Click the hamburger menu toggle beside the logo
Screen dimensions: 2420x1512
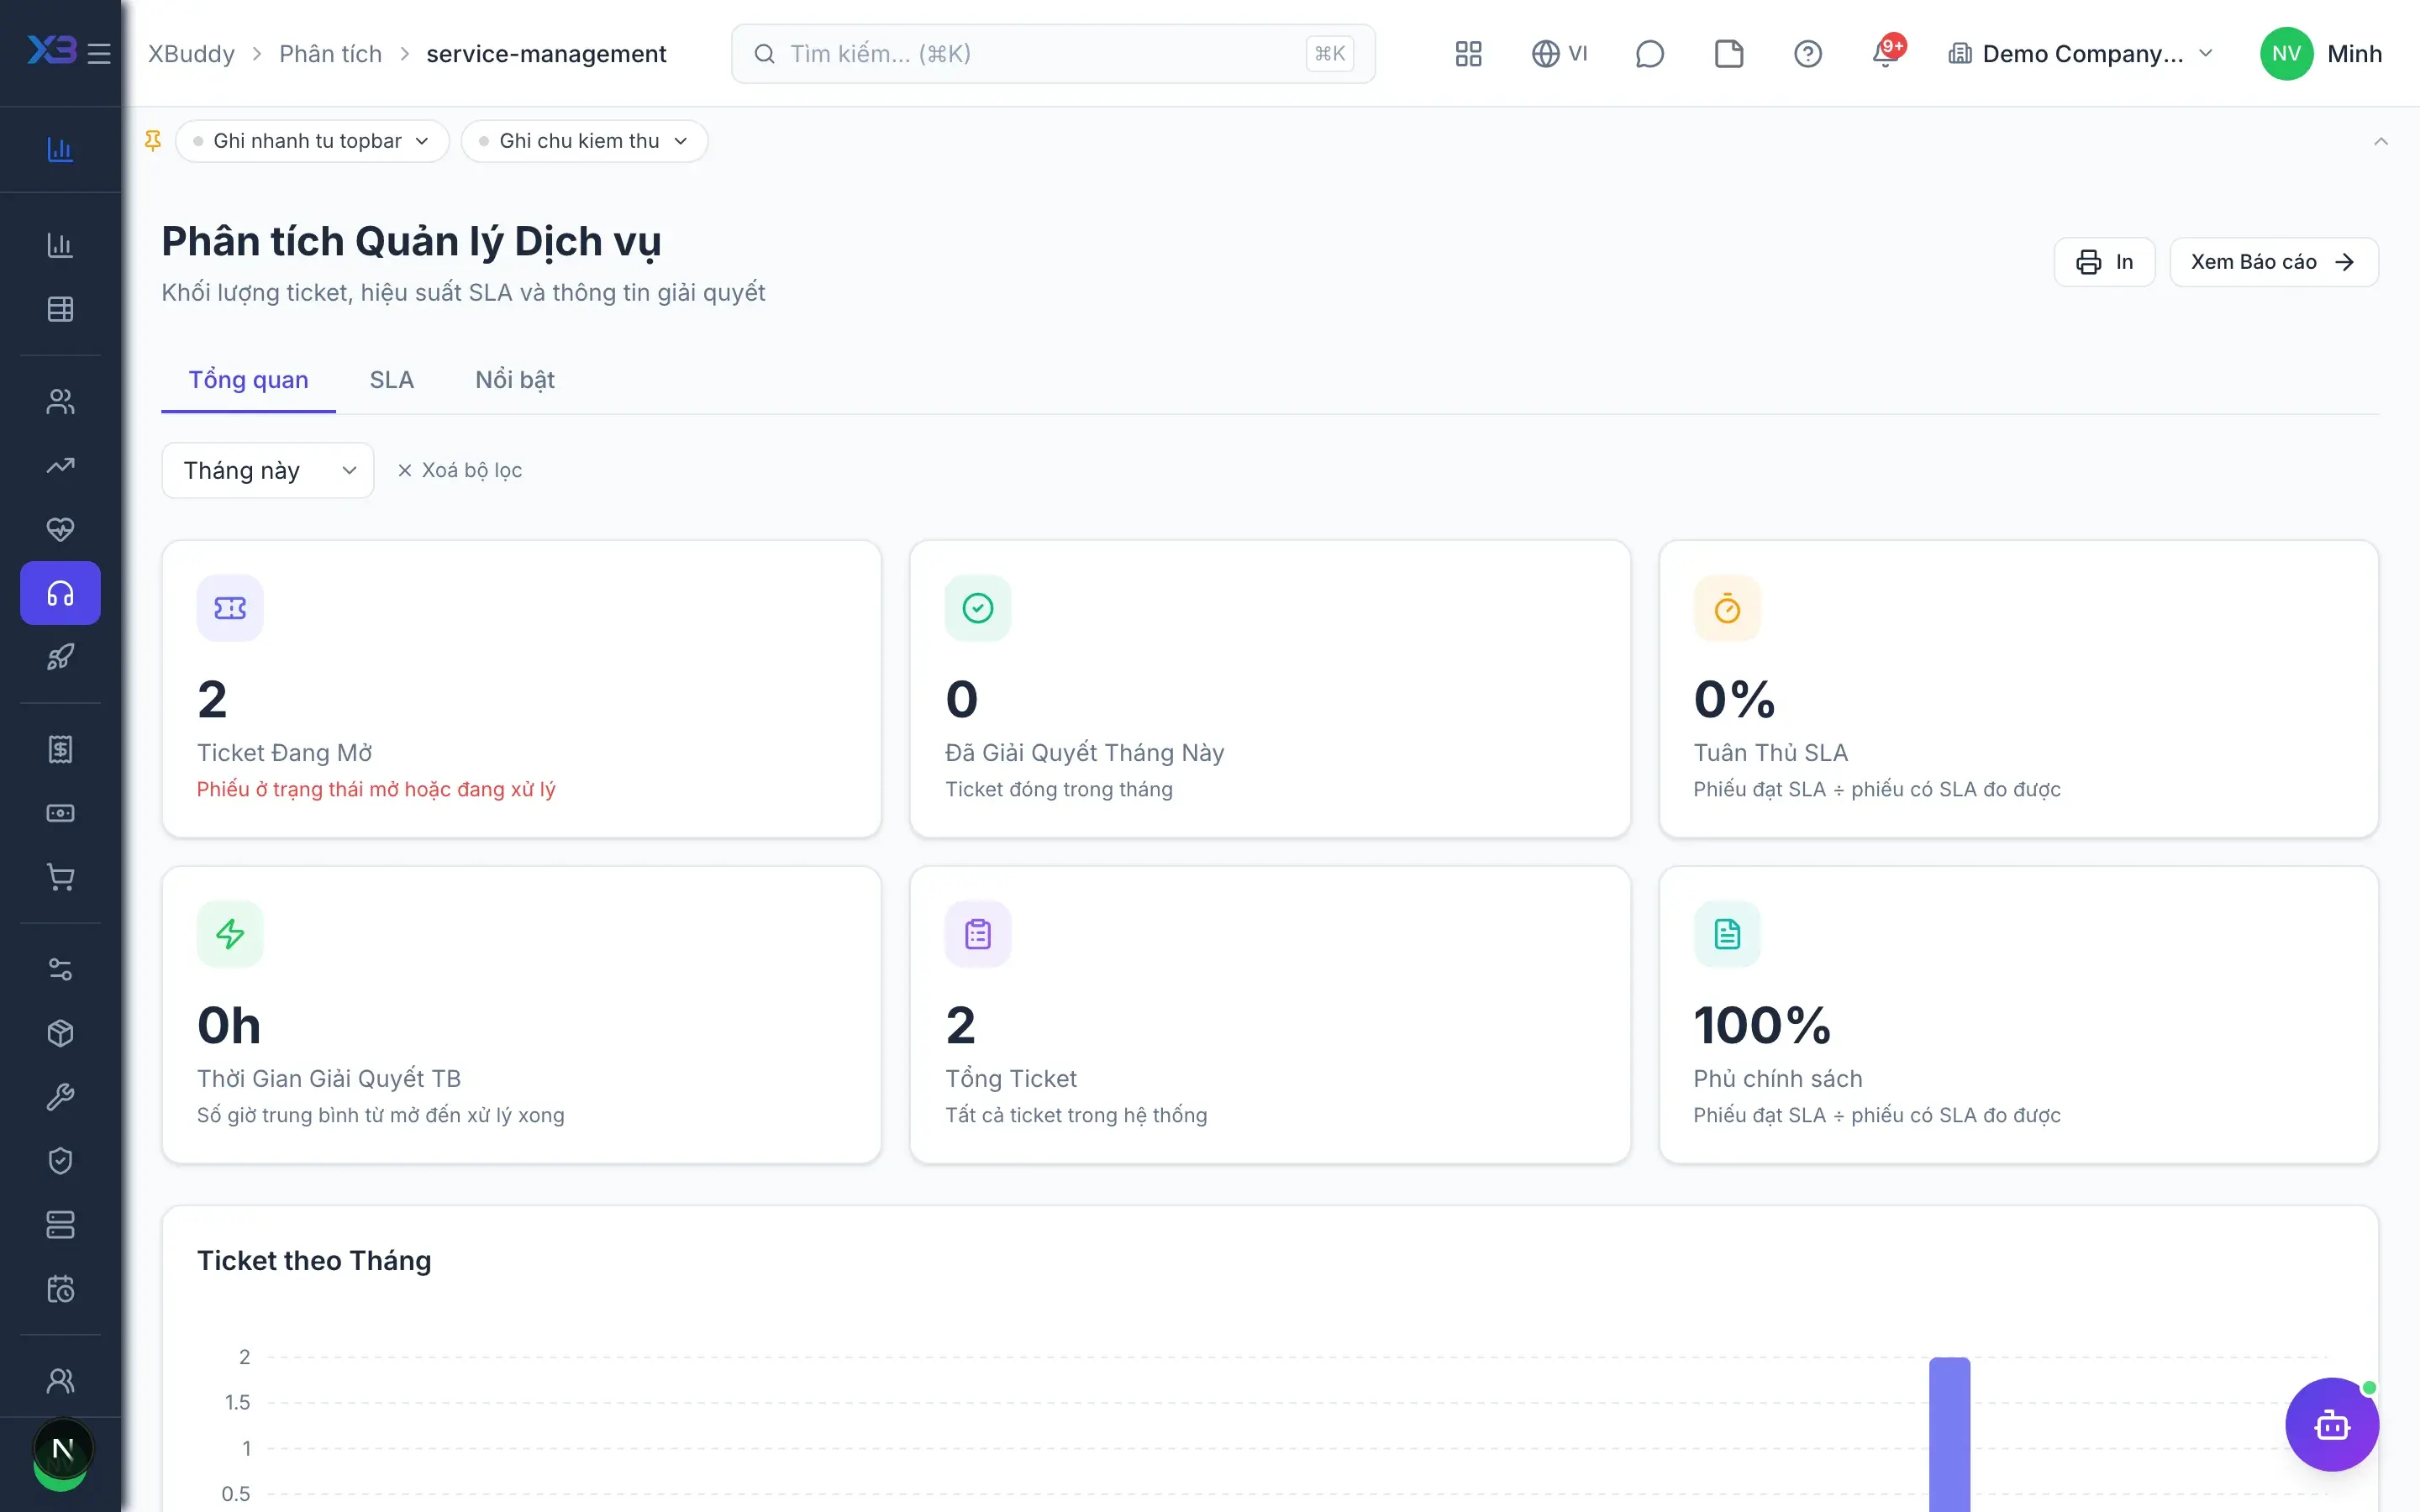click(x=99, y=53)
